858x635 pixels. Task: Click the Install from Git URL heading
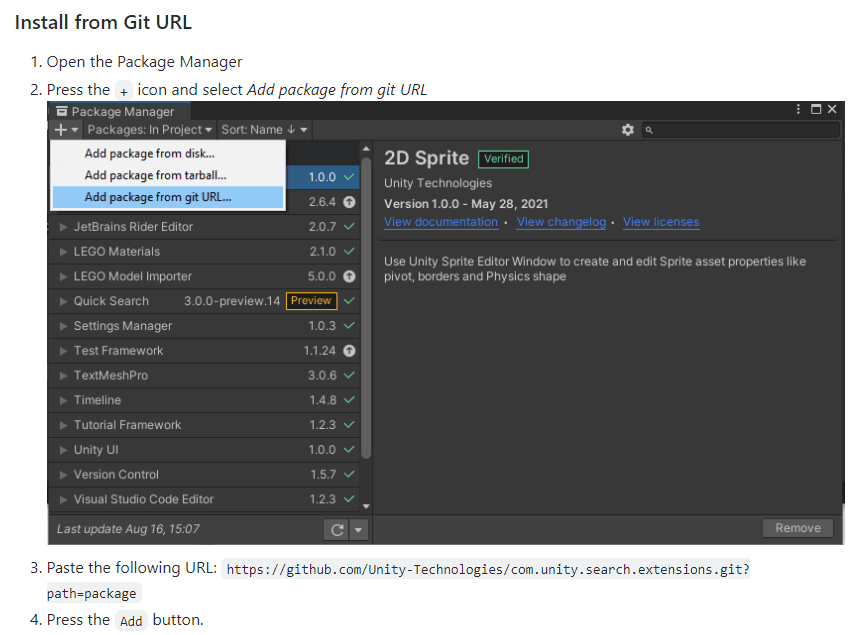coord(103,22)
